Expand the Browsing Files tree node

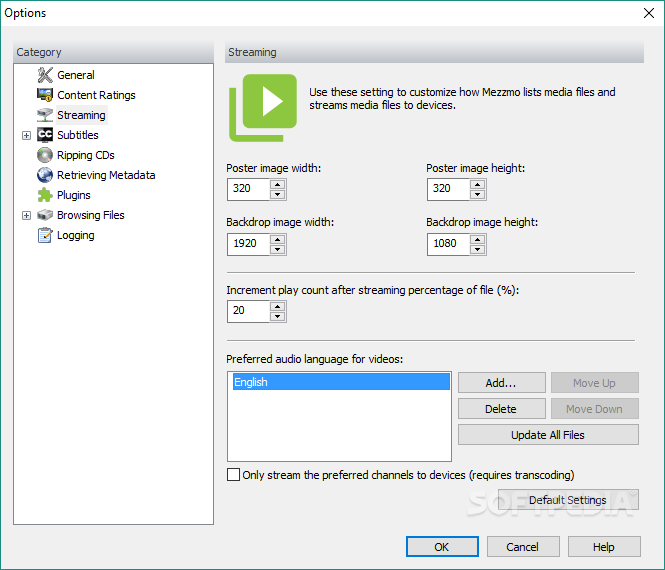tap(26, 215)
